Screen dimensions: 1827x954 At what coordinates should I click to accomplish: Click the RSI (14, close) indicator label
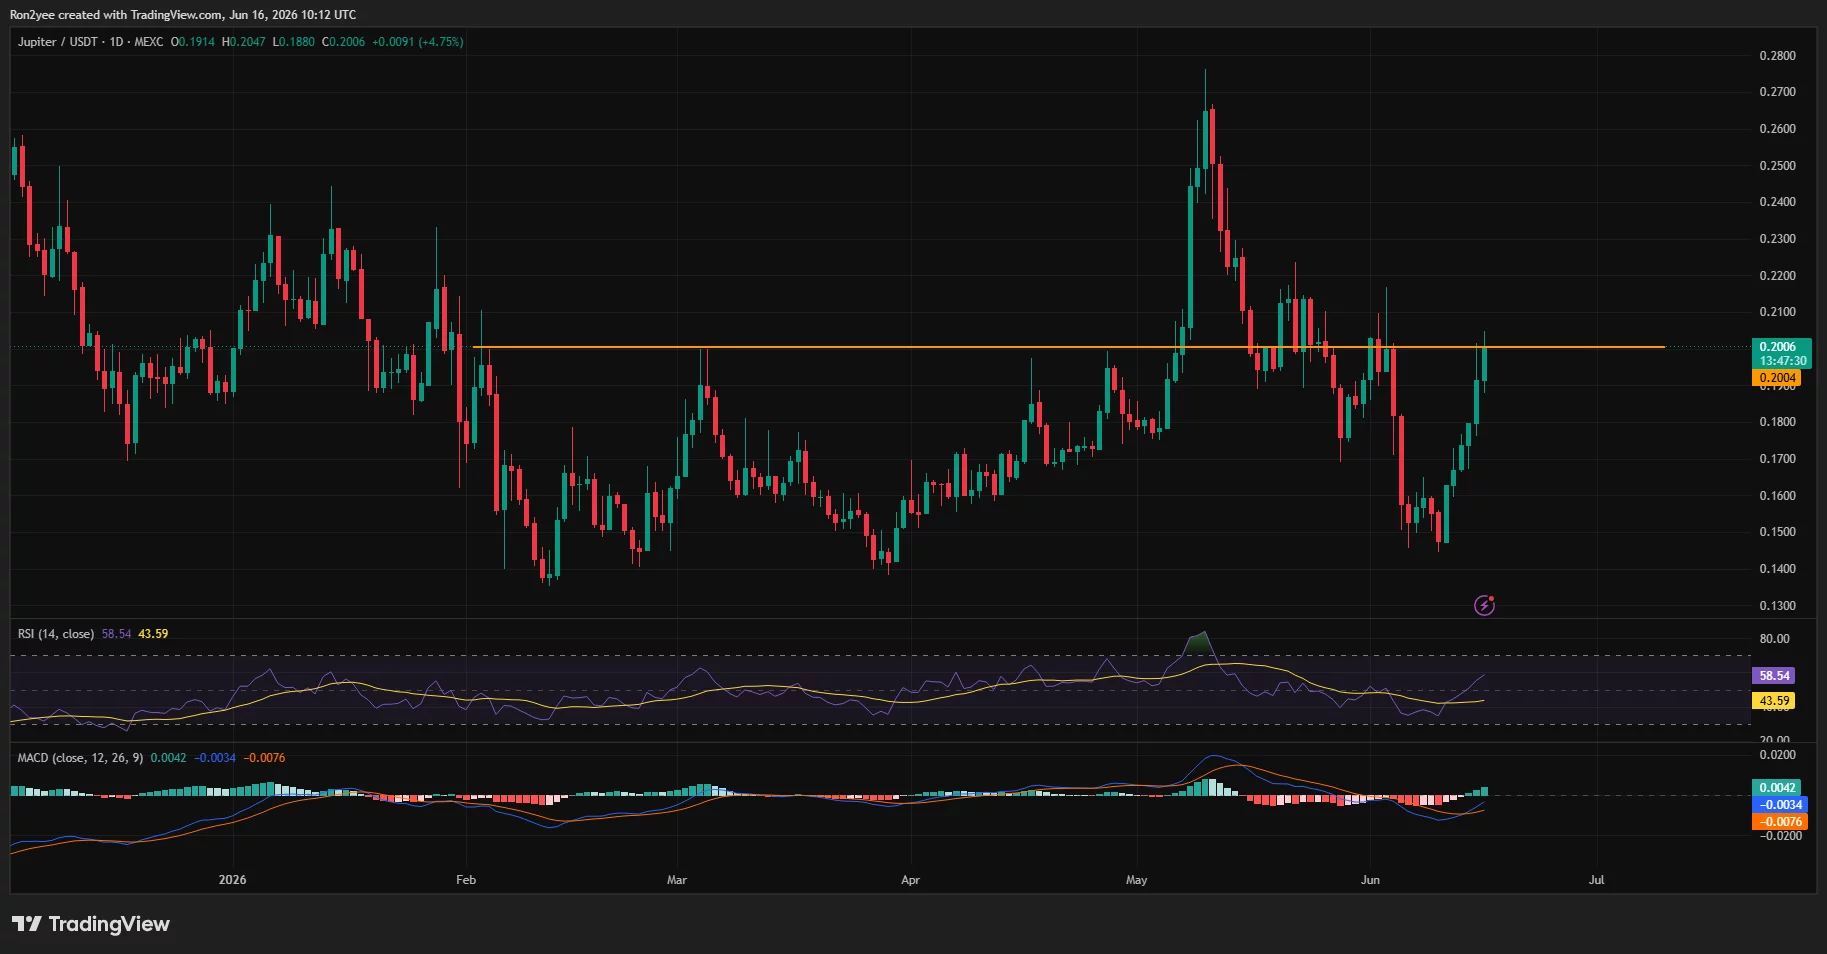pos(56,634)
